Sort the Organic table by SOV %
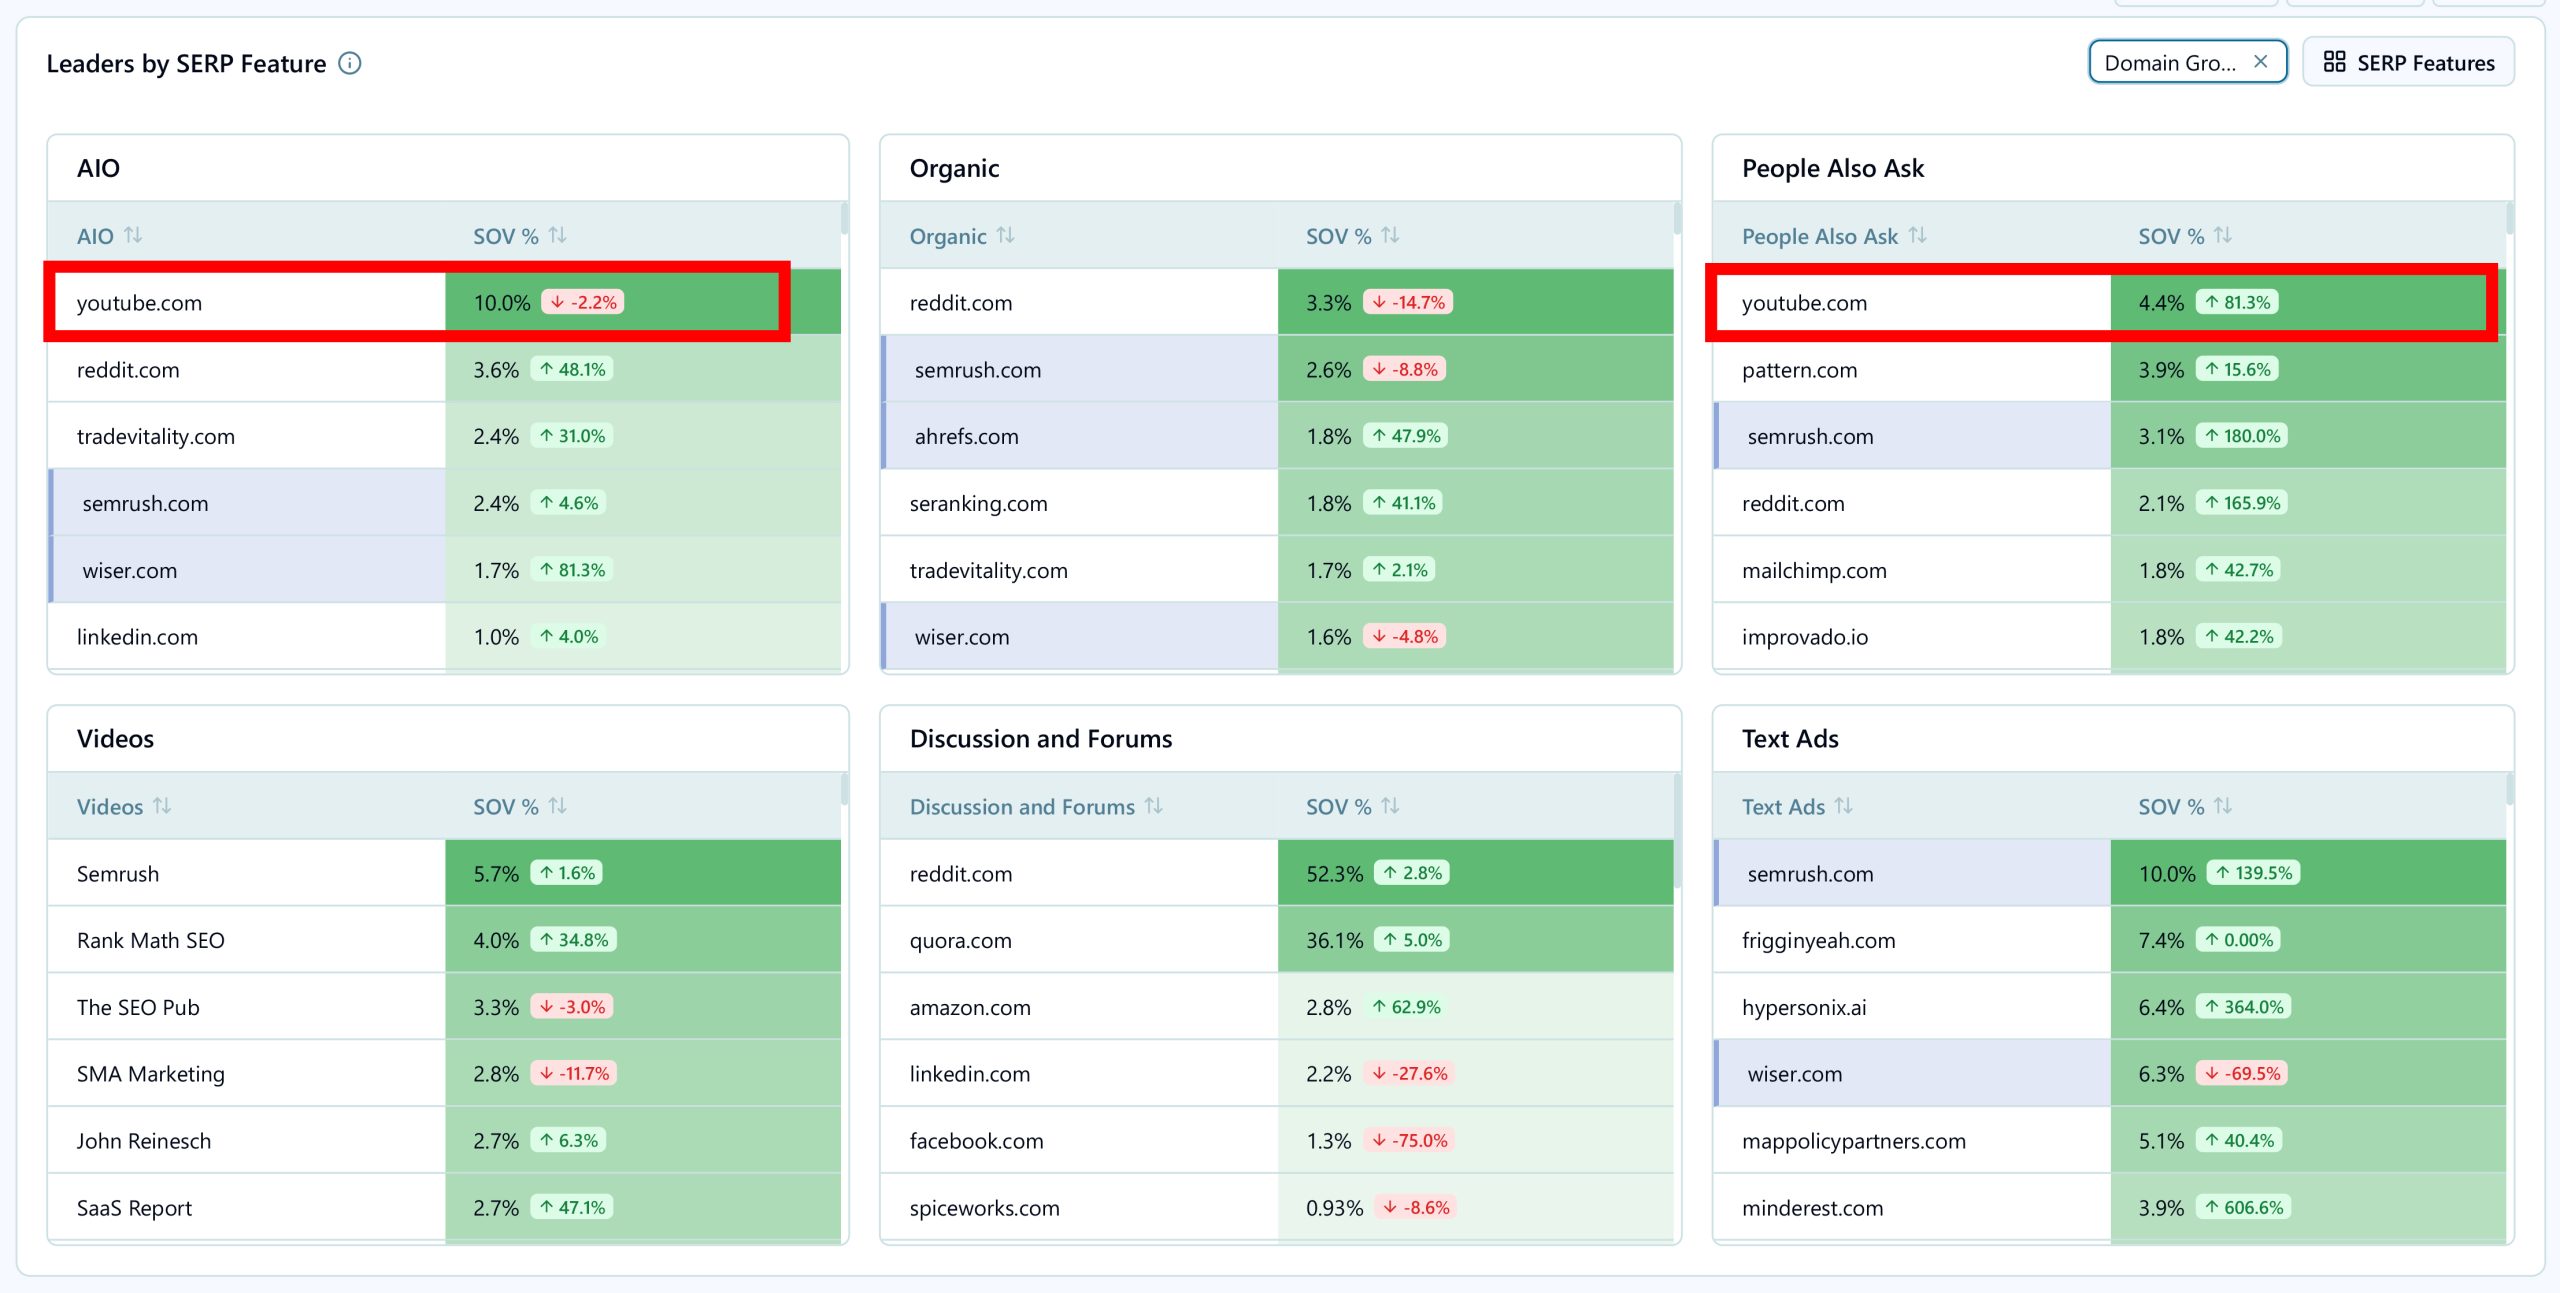The width and height of the screenshot is (2560, 1293). (1390, 235)
